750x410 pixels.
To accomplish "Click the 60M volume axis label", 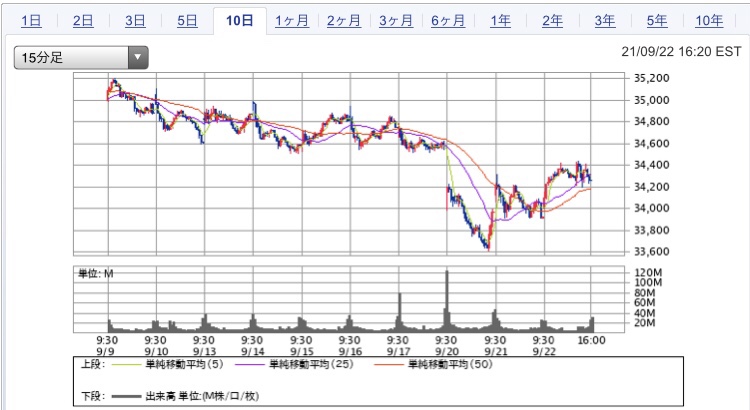I will (644, 302).
